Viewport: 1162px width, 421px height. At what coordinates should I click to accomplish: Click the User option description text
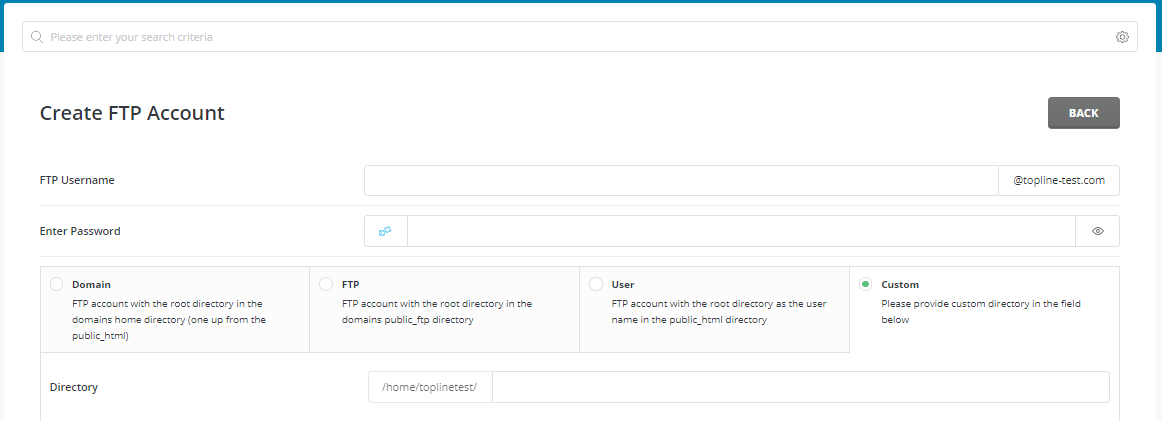click(719, 312)
